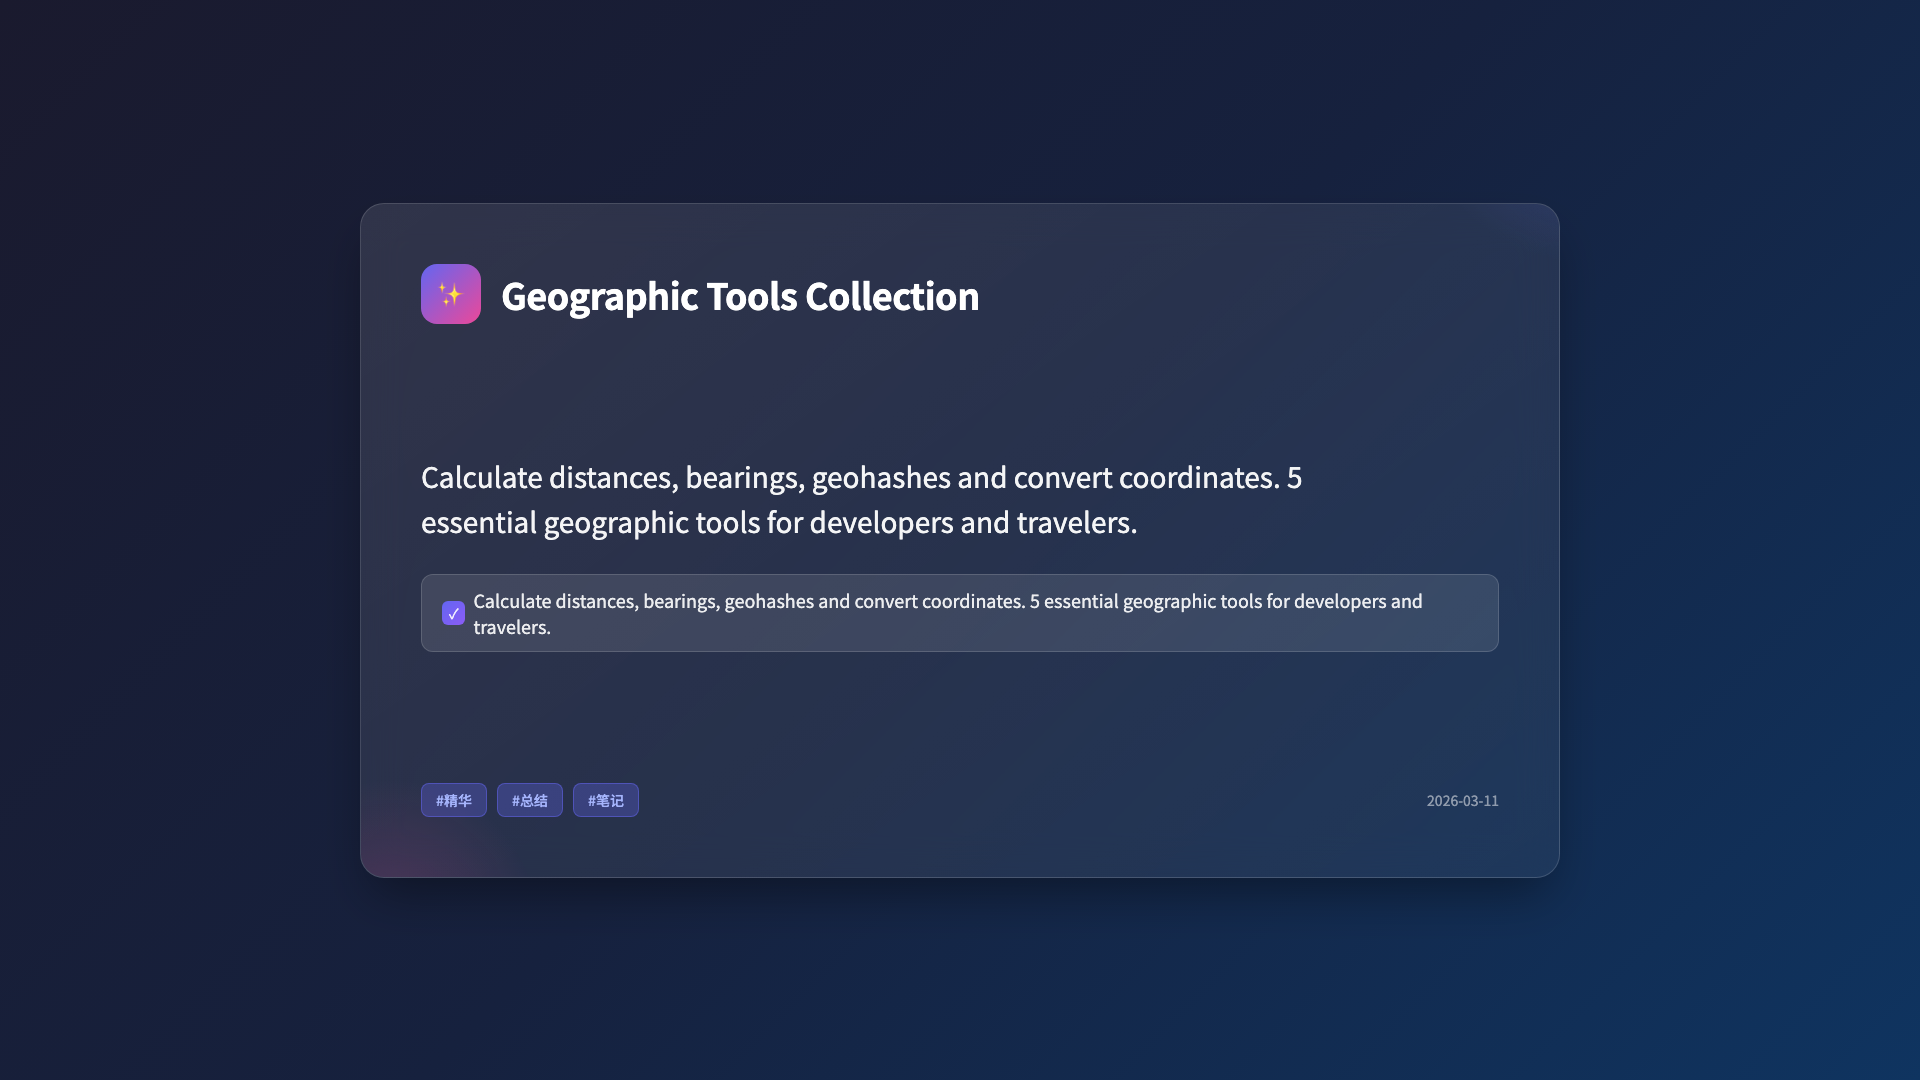Toggle the purple checkmark checkbox
Image resolution: width=1920 pixels, height=1080 pixels.
[x=453, y=613]
